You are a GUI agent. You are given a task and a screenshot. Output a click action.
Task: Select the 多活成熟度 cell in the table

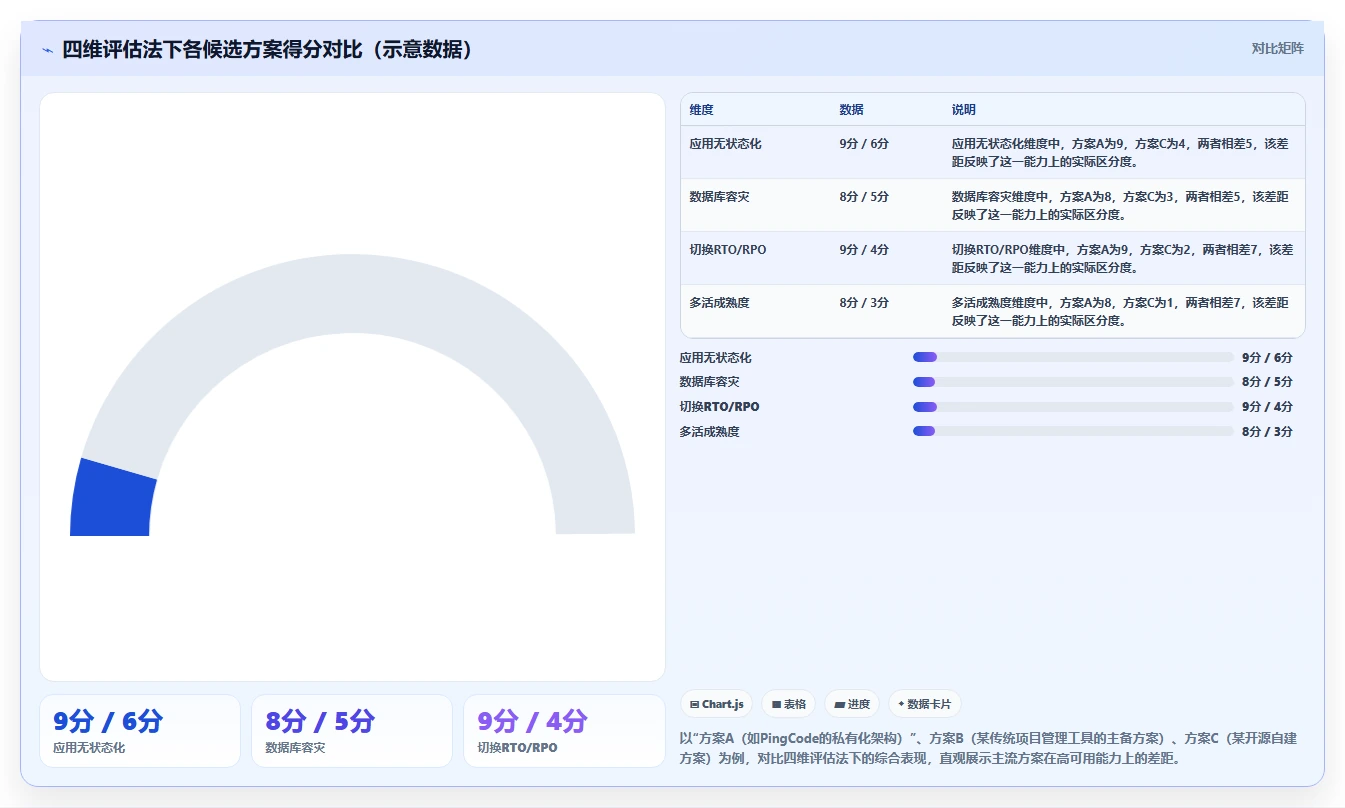coord(719,303)
